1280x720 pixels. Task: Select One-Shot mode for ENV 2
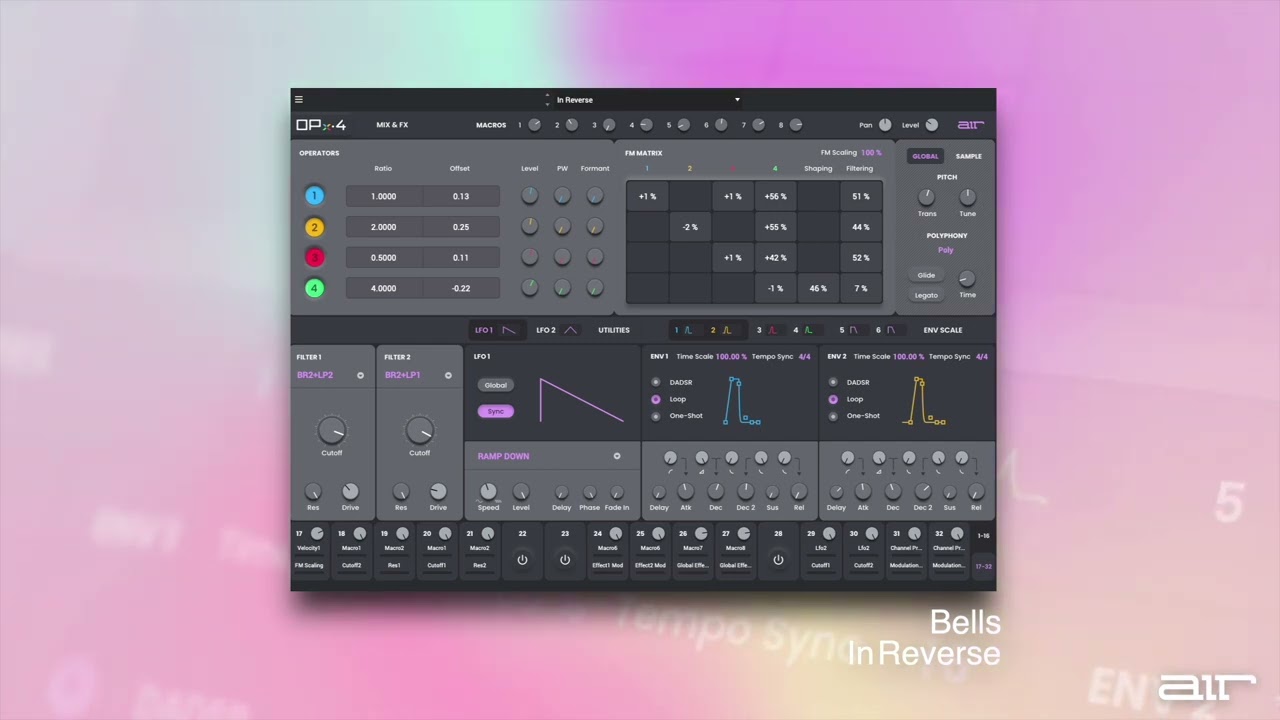pos(833,416)
